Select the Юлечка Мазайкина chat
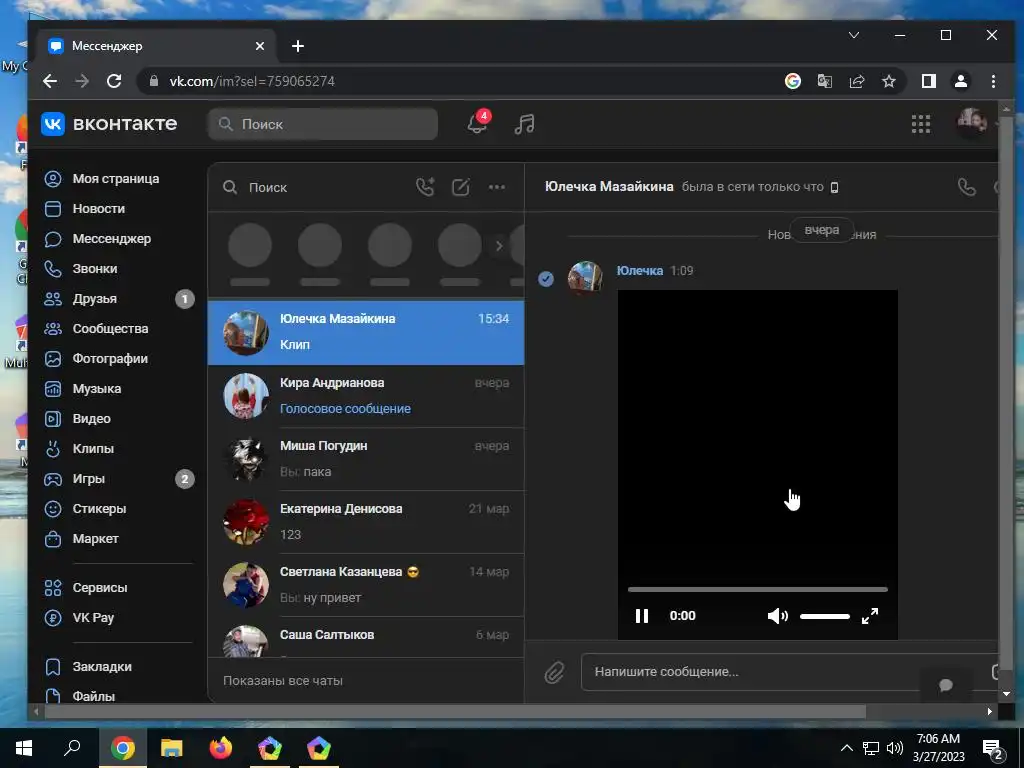Viewport: 1024px width, 768px height. tap(366, 333)
